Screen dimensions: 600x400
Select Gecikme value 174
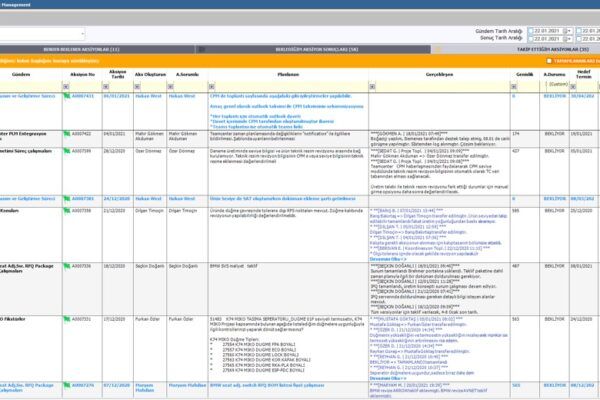click(x=515, y=134)
